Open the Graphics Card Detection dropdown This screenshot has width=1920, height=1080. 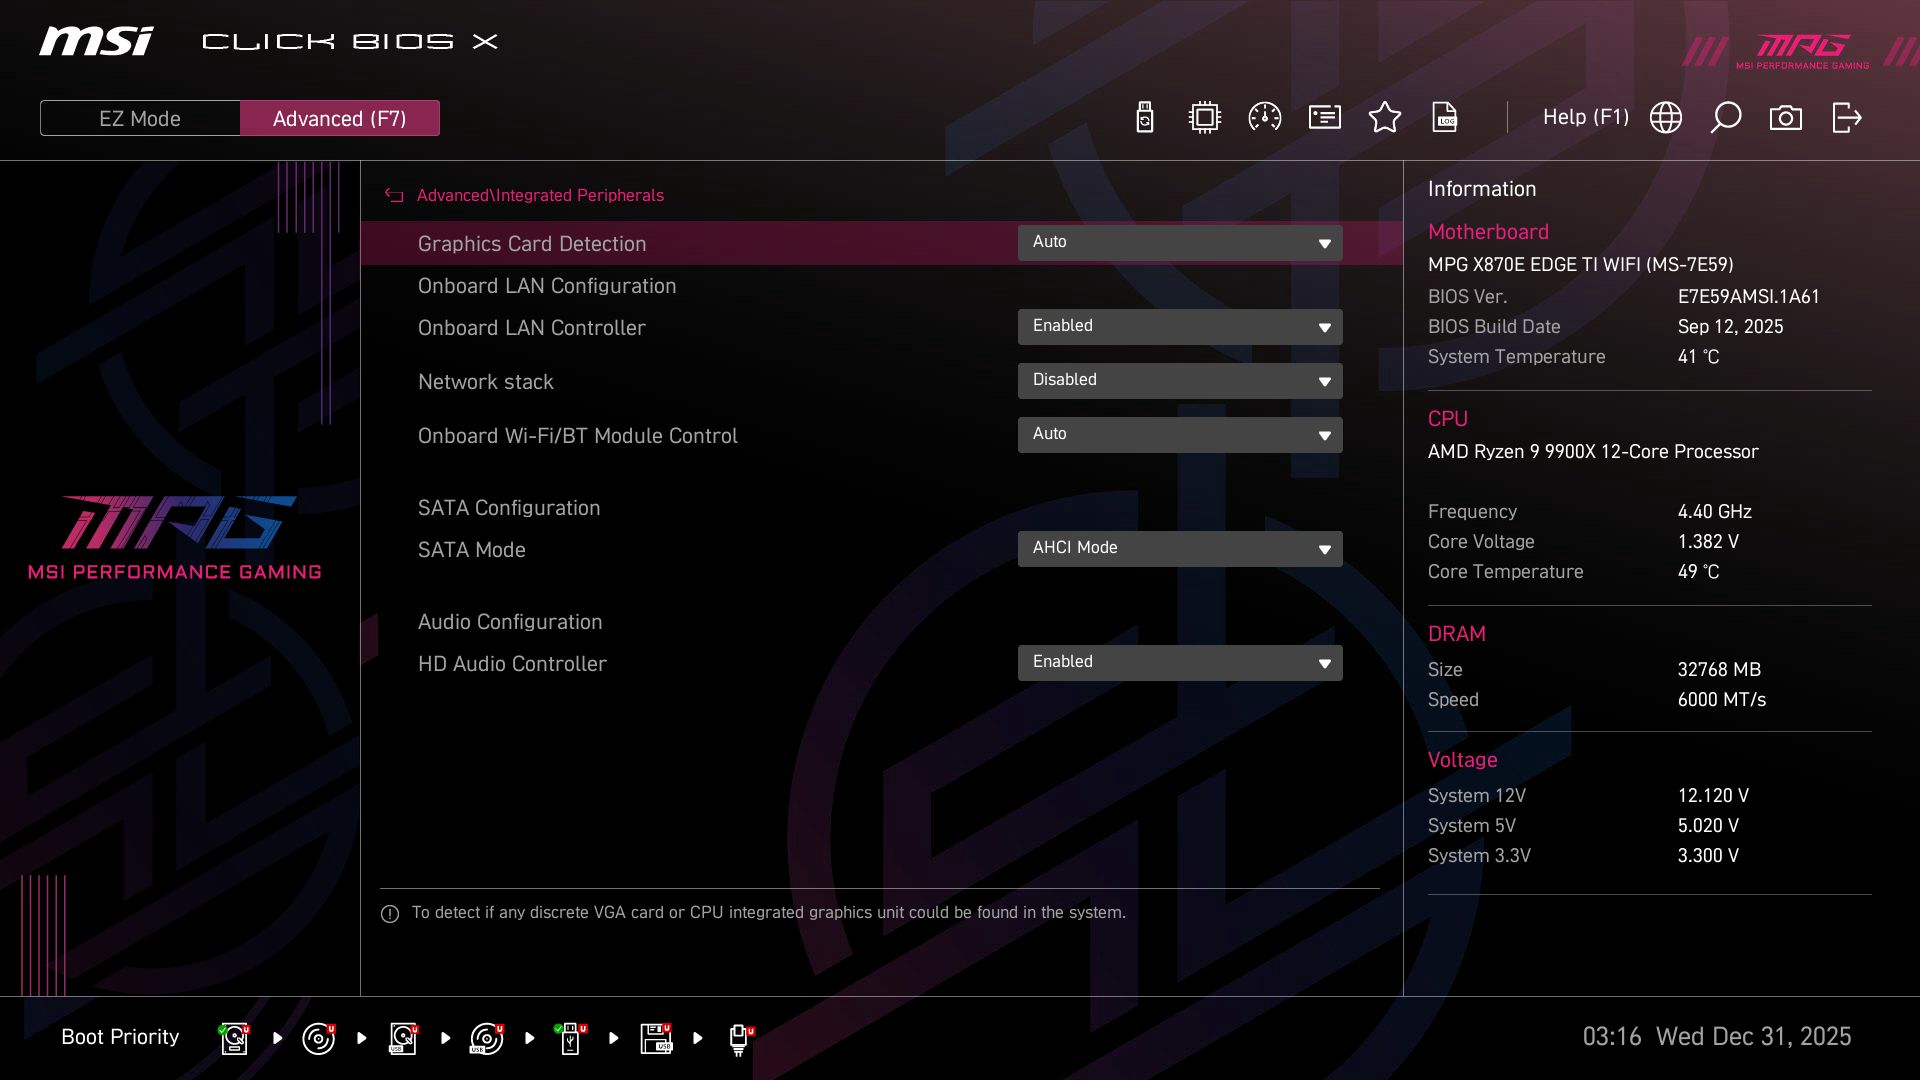[1180, 242]
